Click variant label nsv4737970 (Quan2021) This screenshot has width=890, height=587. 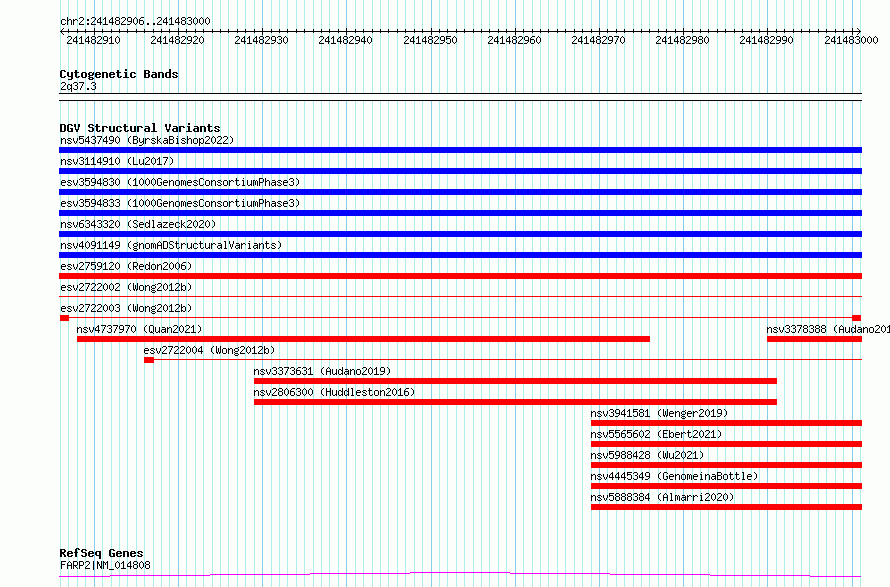[139, 329]
